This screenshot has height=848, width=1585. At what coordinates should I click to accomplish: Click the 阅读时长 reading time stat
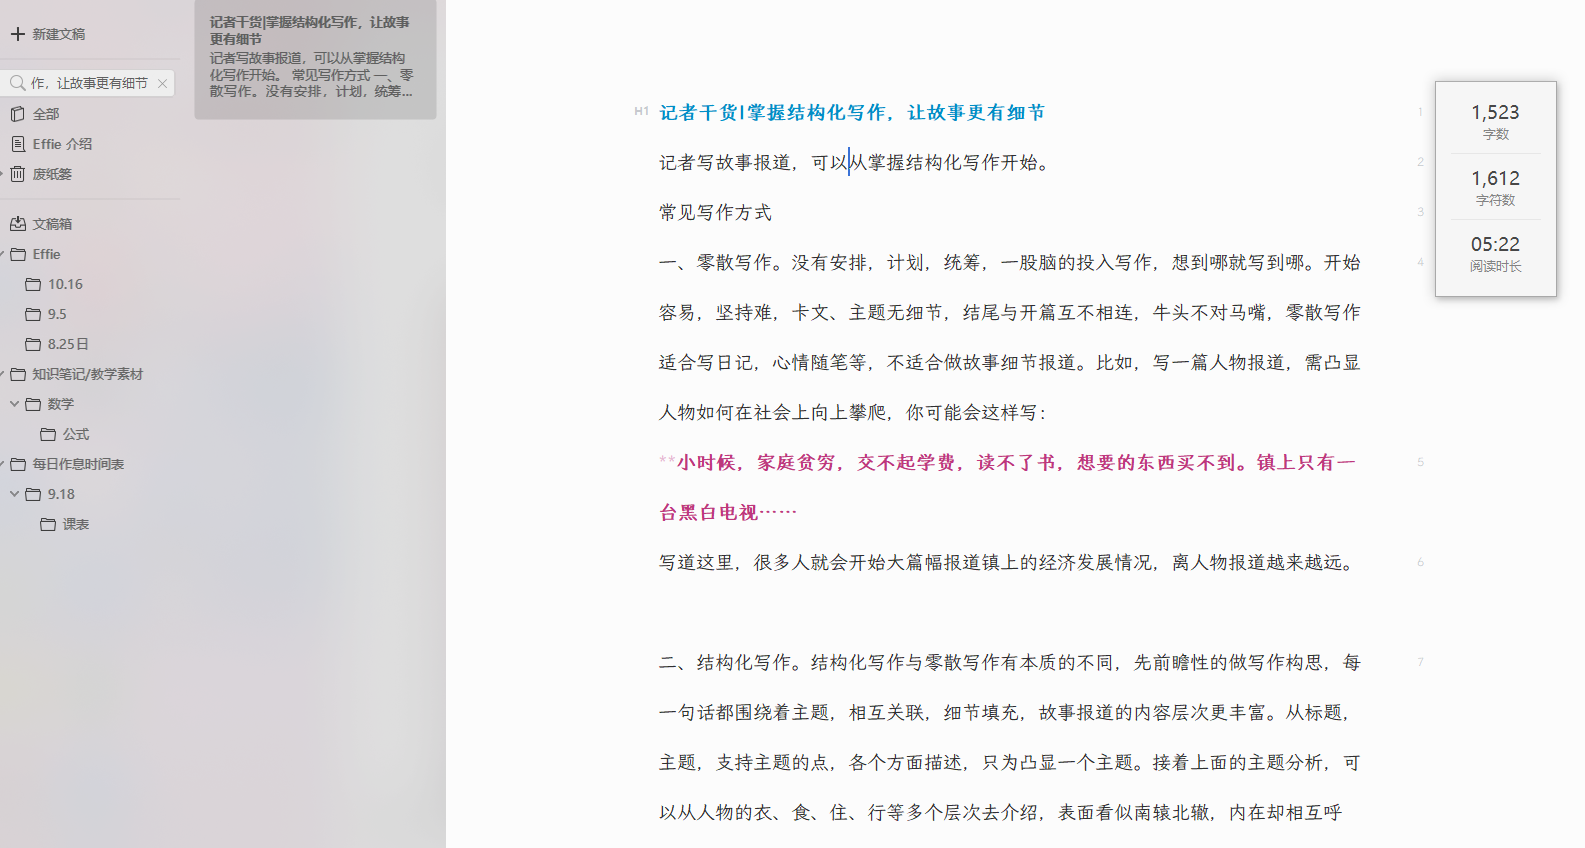[1495, 253]
